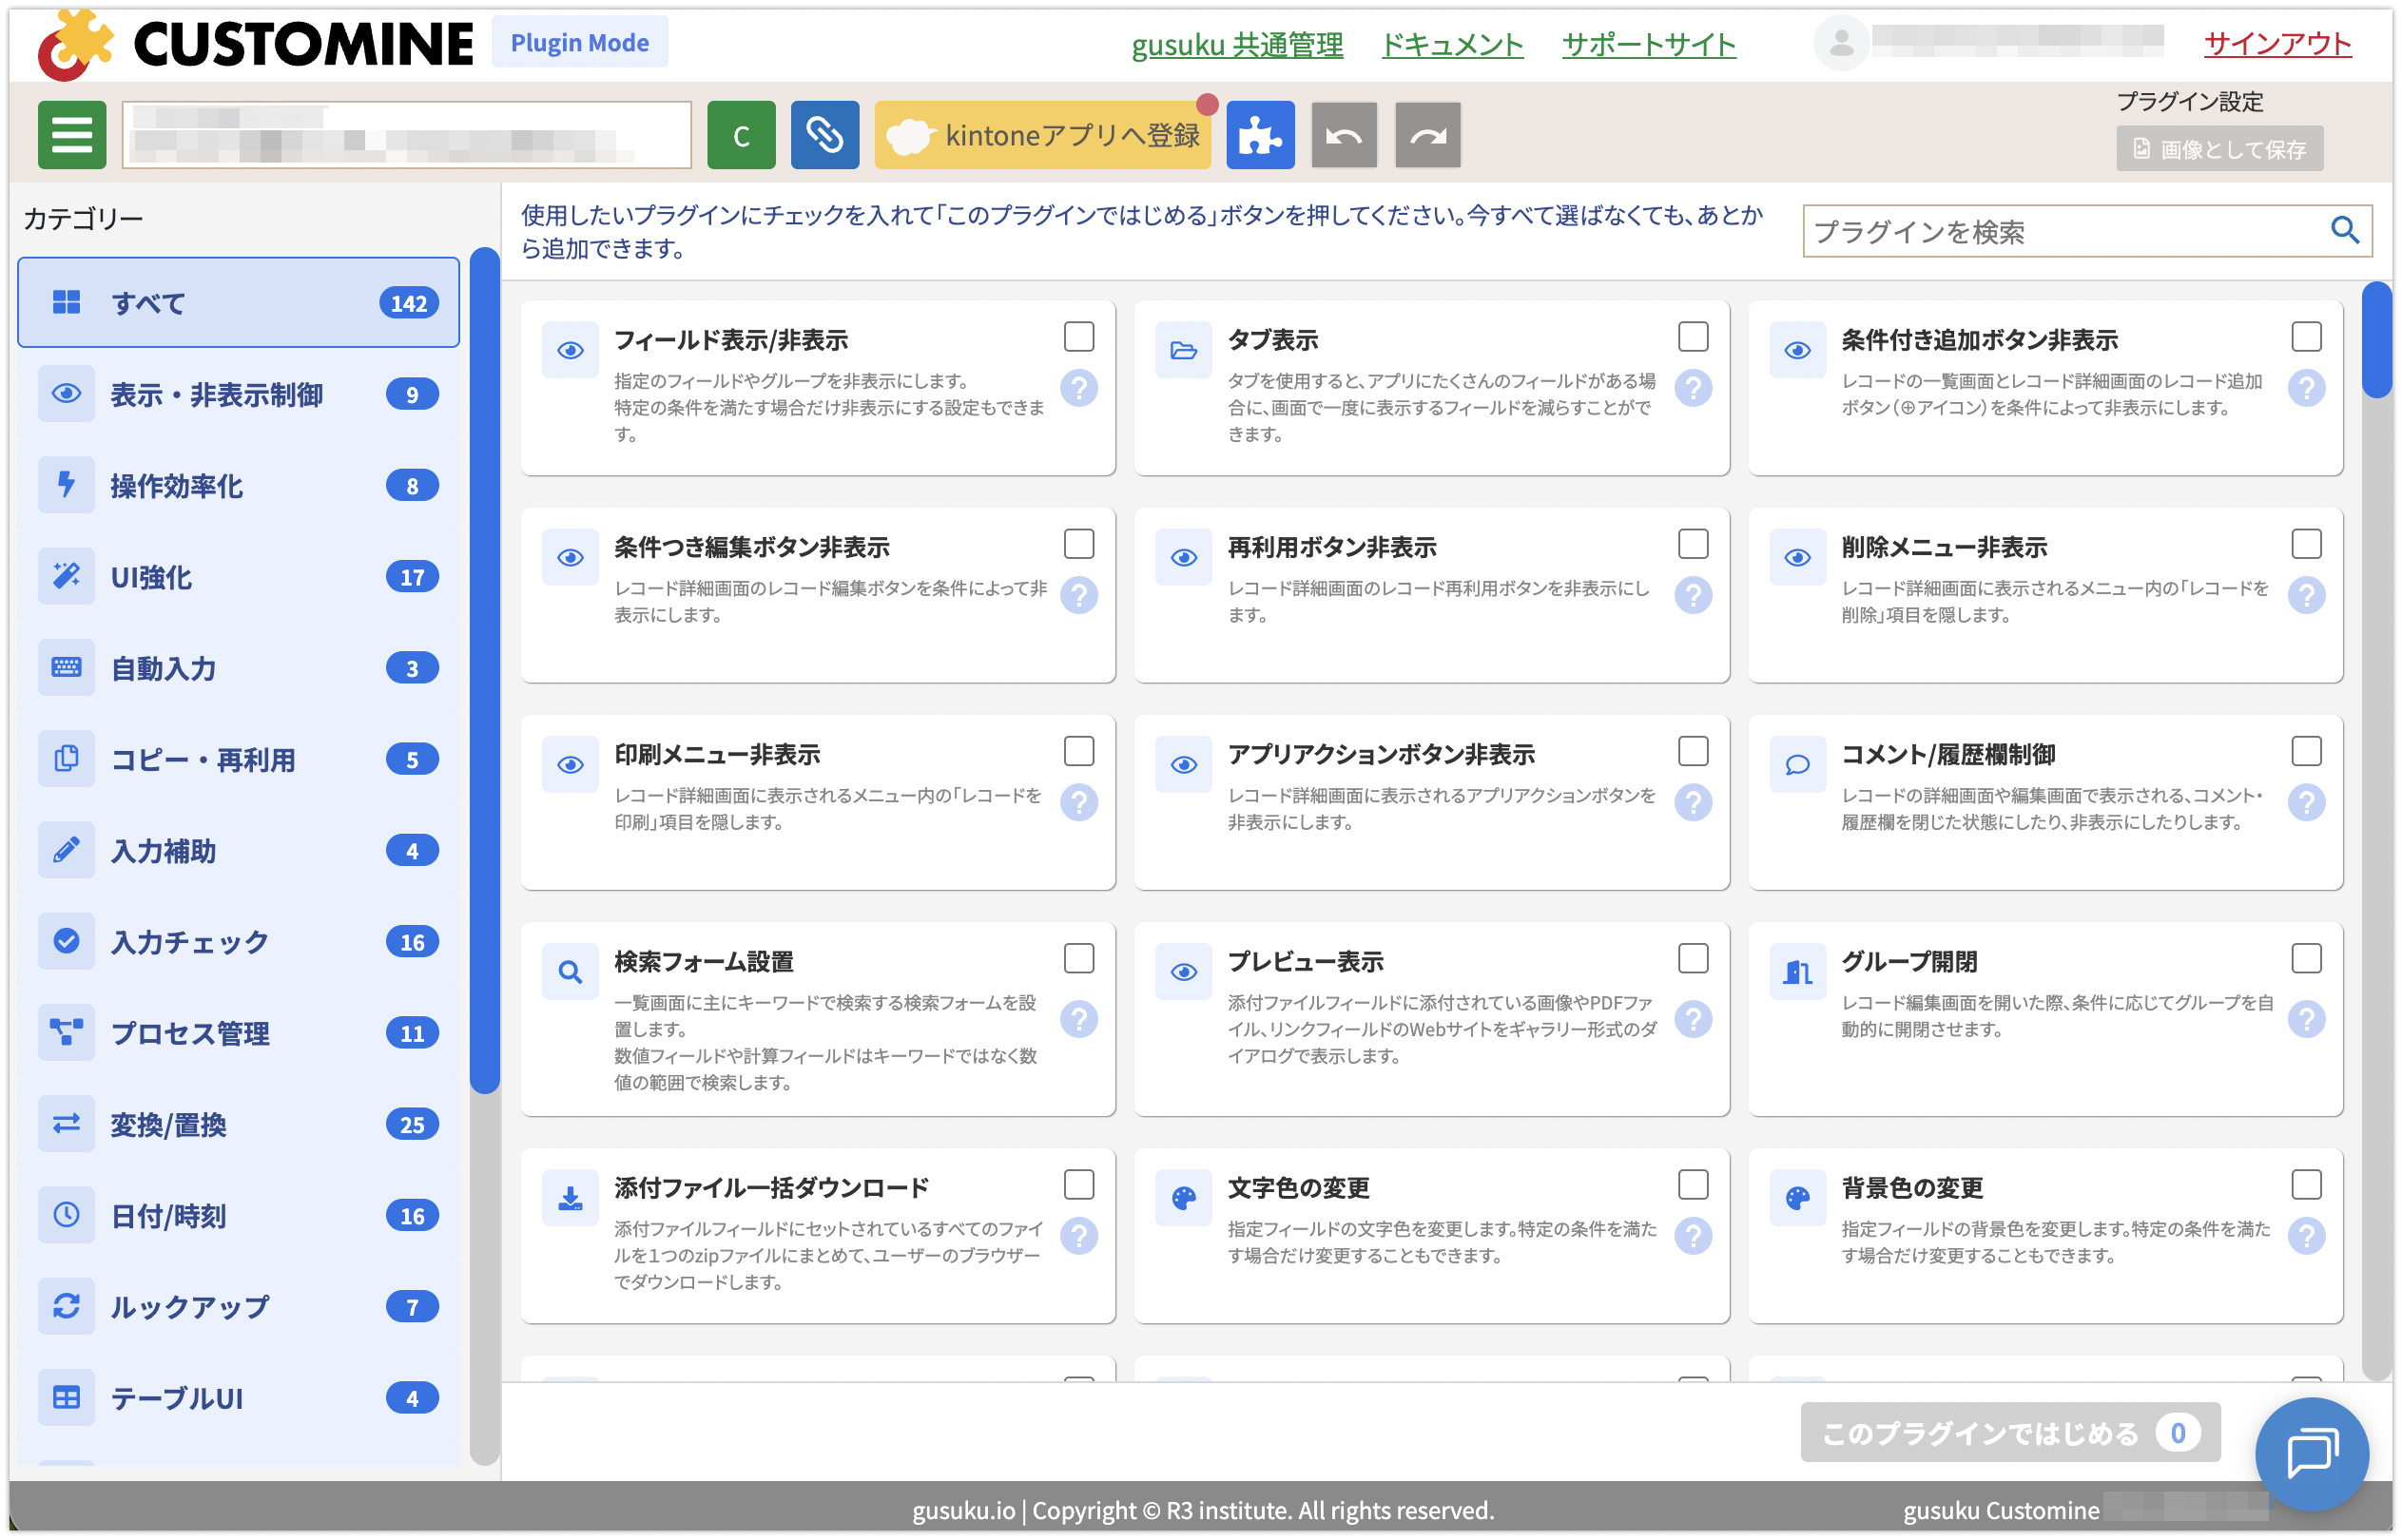Check the 背景色の変更 checkbox
This screenshot has height=1540, width=2402.
2306,1184
